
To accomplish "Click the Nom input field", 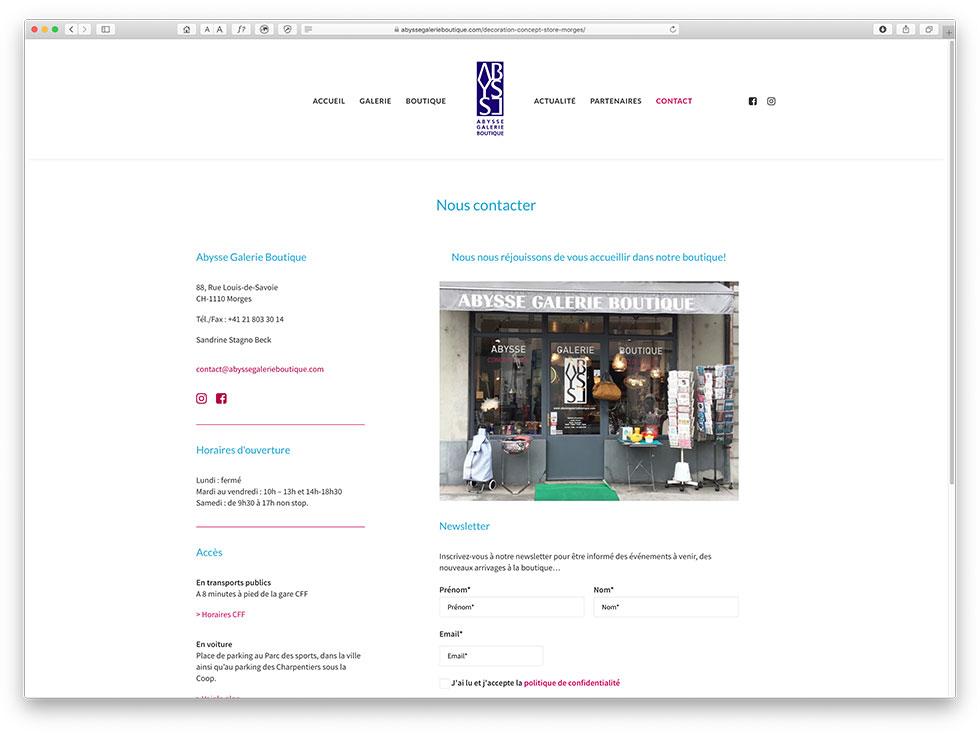I will point(666,607).
